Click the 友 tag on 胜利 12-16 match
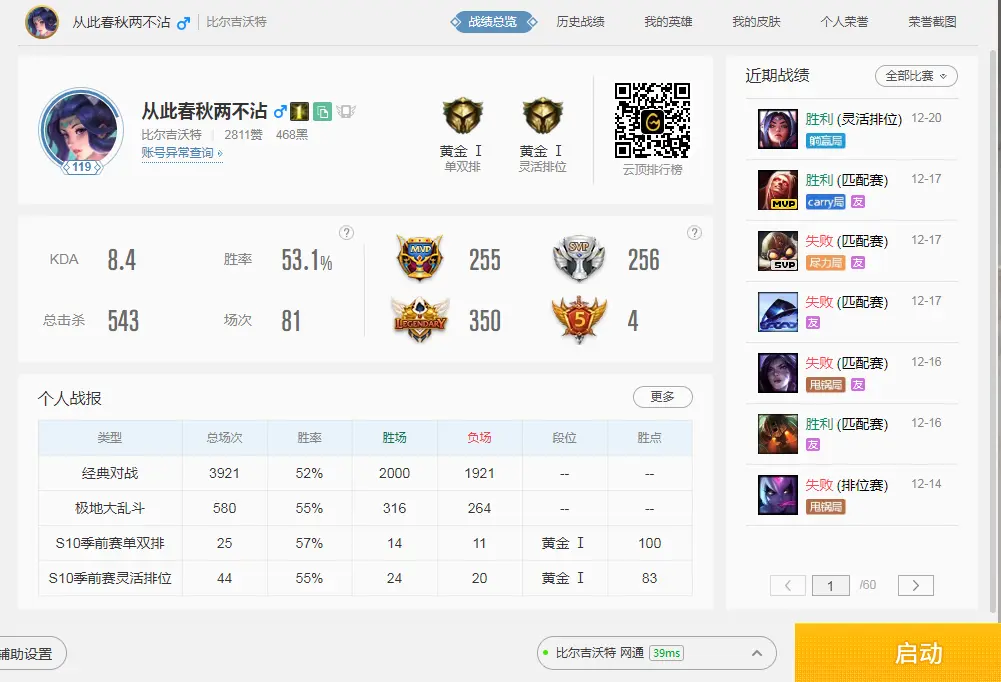This screenshot has height=682, width=1001. pyautogui.click(x=813, y=444)
